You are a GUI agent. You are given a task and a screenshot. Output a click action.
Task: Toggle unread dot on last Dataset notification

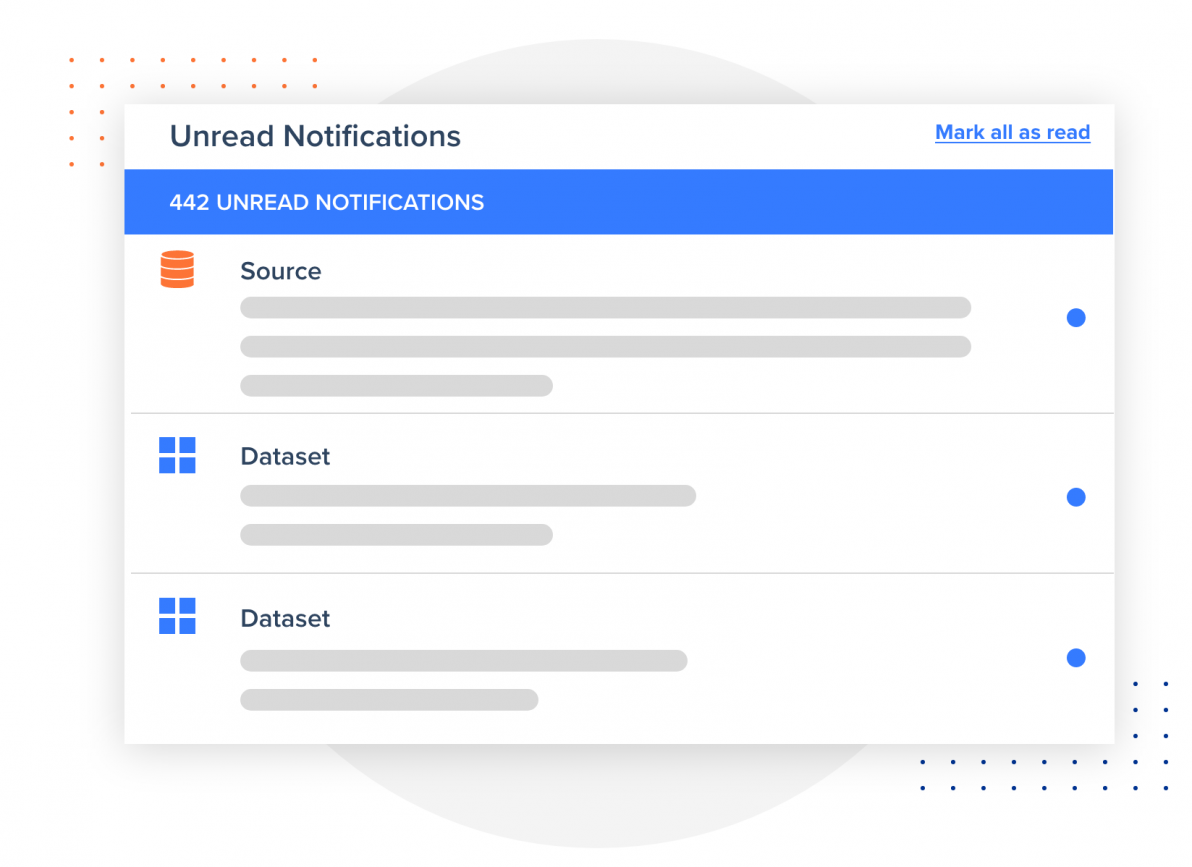click(x=1076, y=658)
